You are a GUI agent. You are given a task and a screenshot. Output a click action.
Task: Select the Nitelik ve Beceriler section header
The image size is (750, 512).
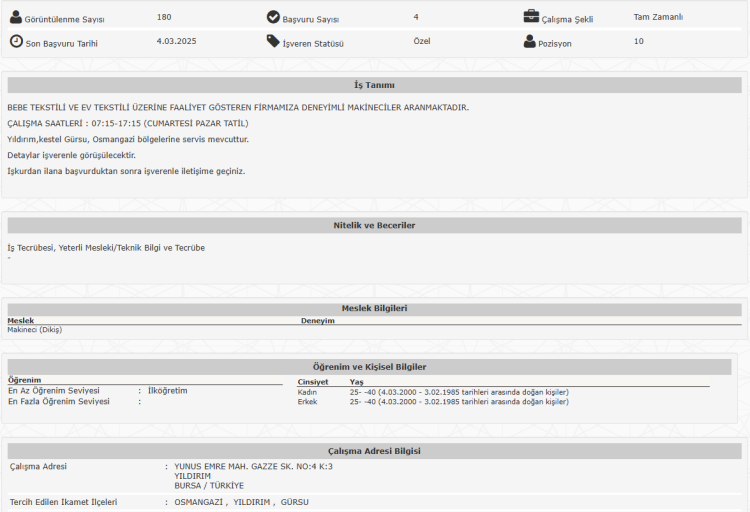[x=374, y=225]
